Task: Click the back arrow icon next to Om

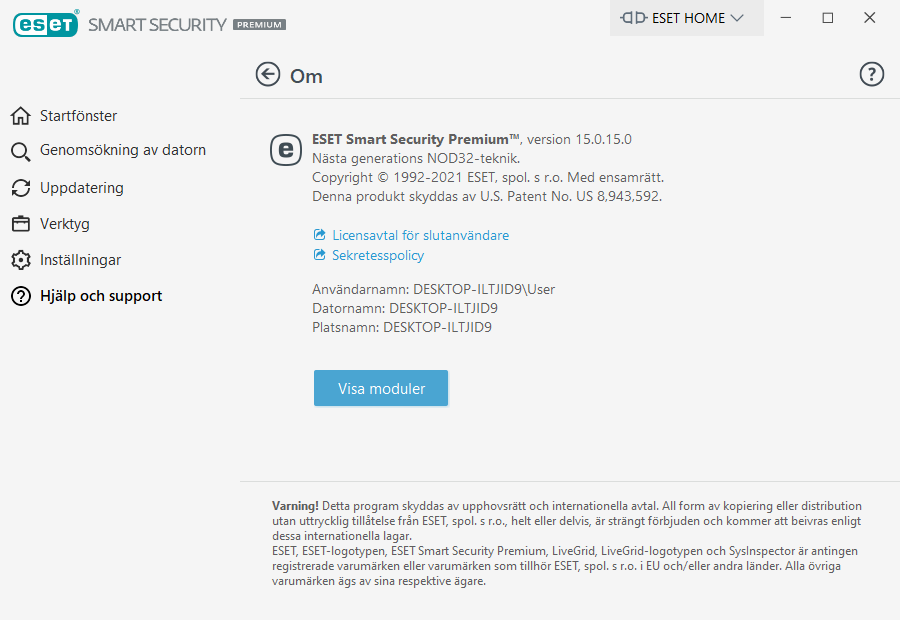Action: (x=268, y=75)
